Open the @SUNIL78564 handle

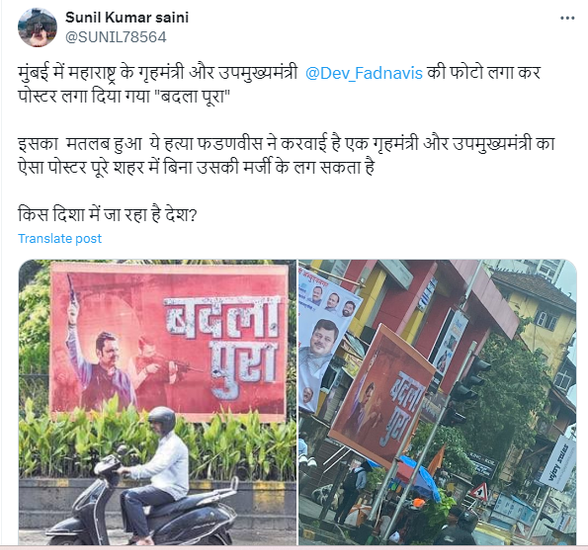[116, 37]
